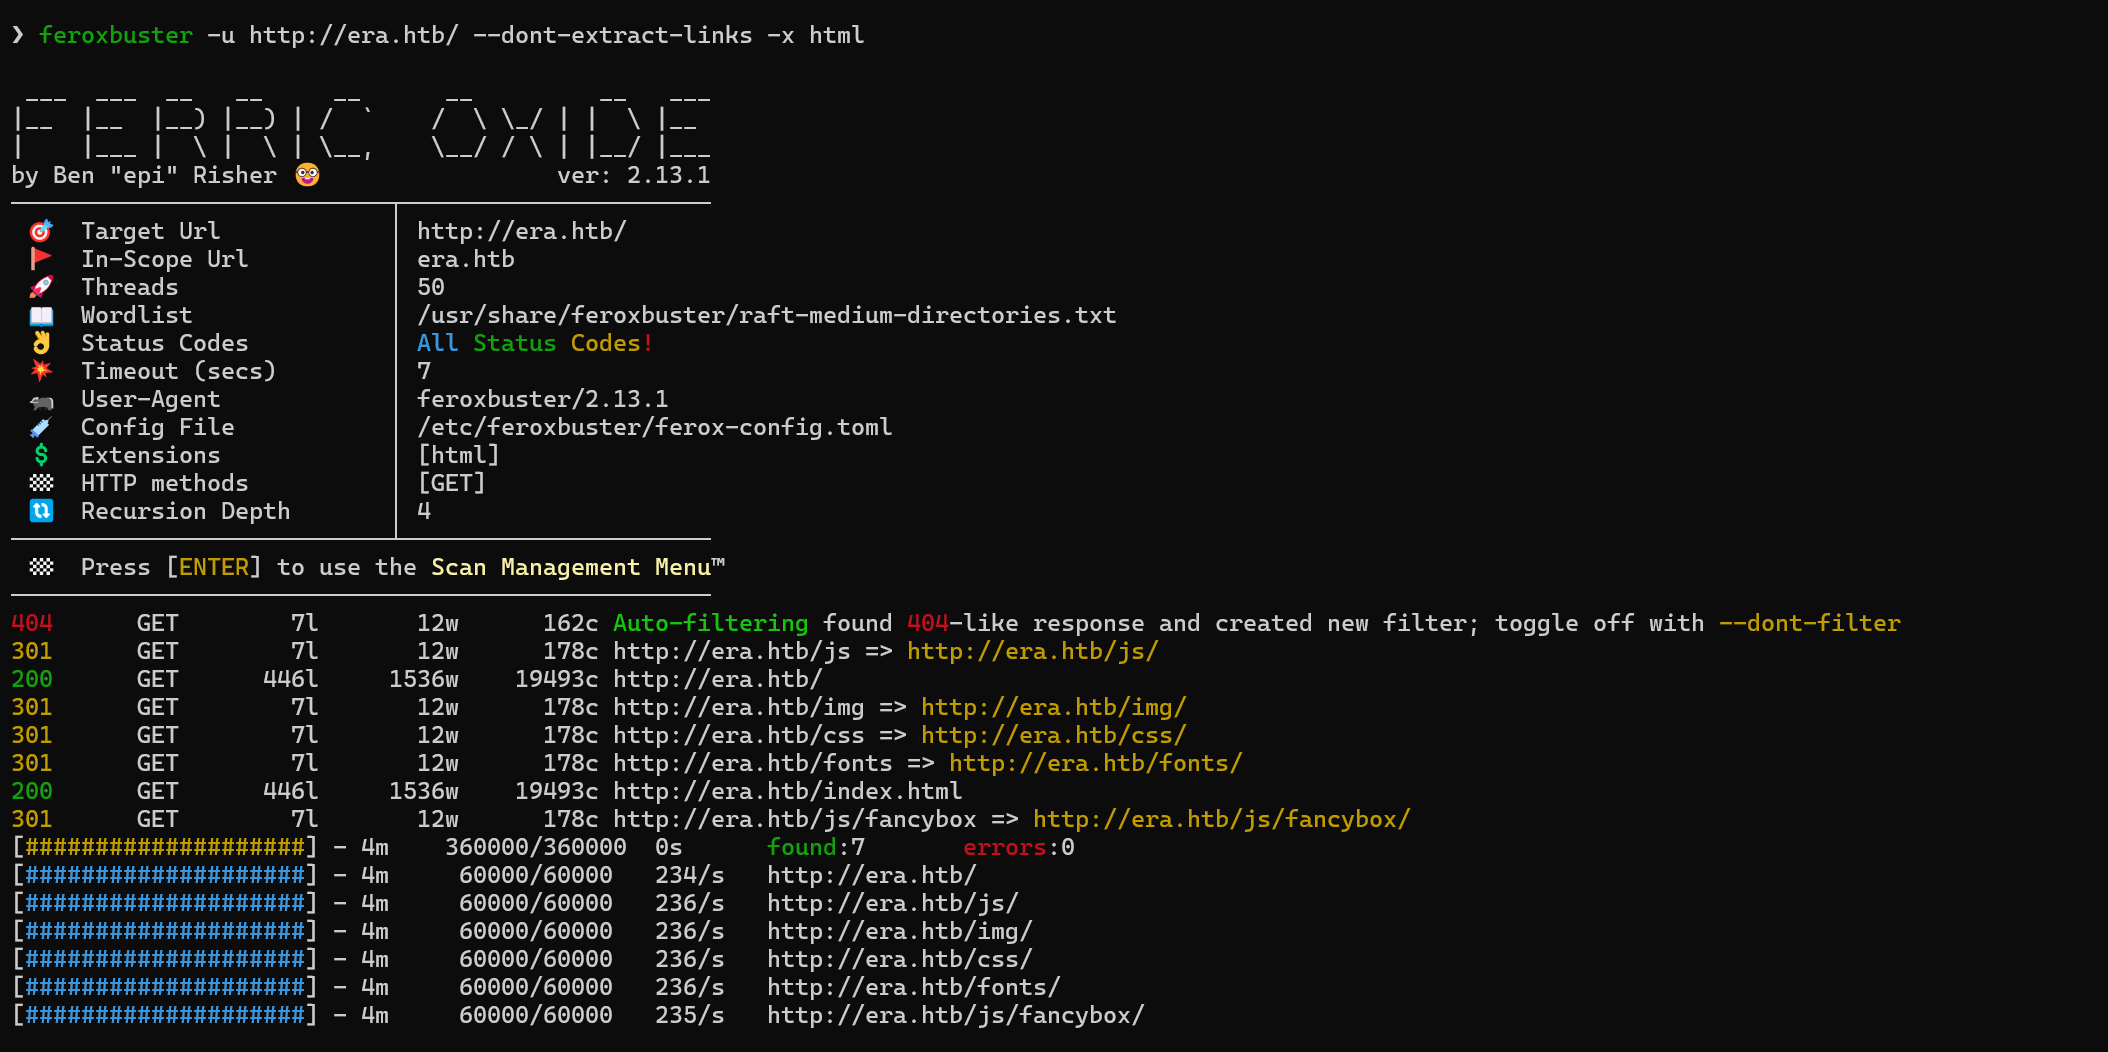2108x1052 pixels.
Task: Click the wordlist path raft-medium-directories.txt
Action: click(767, 315)
